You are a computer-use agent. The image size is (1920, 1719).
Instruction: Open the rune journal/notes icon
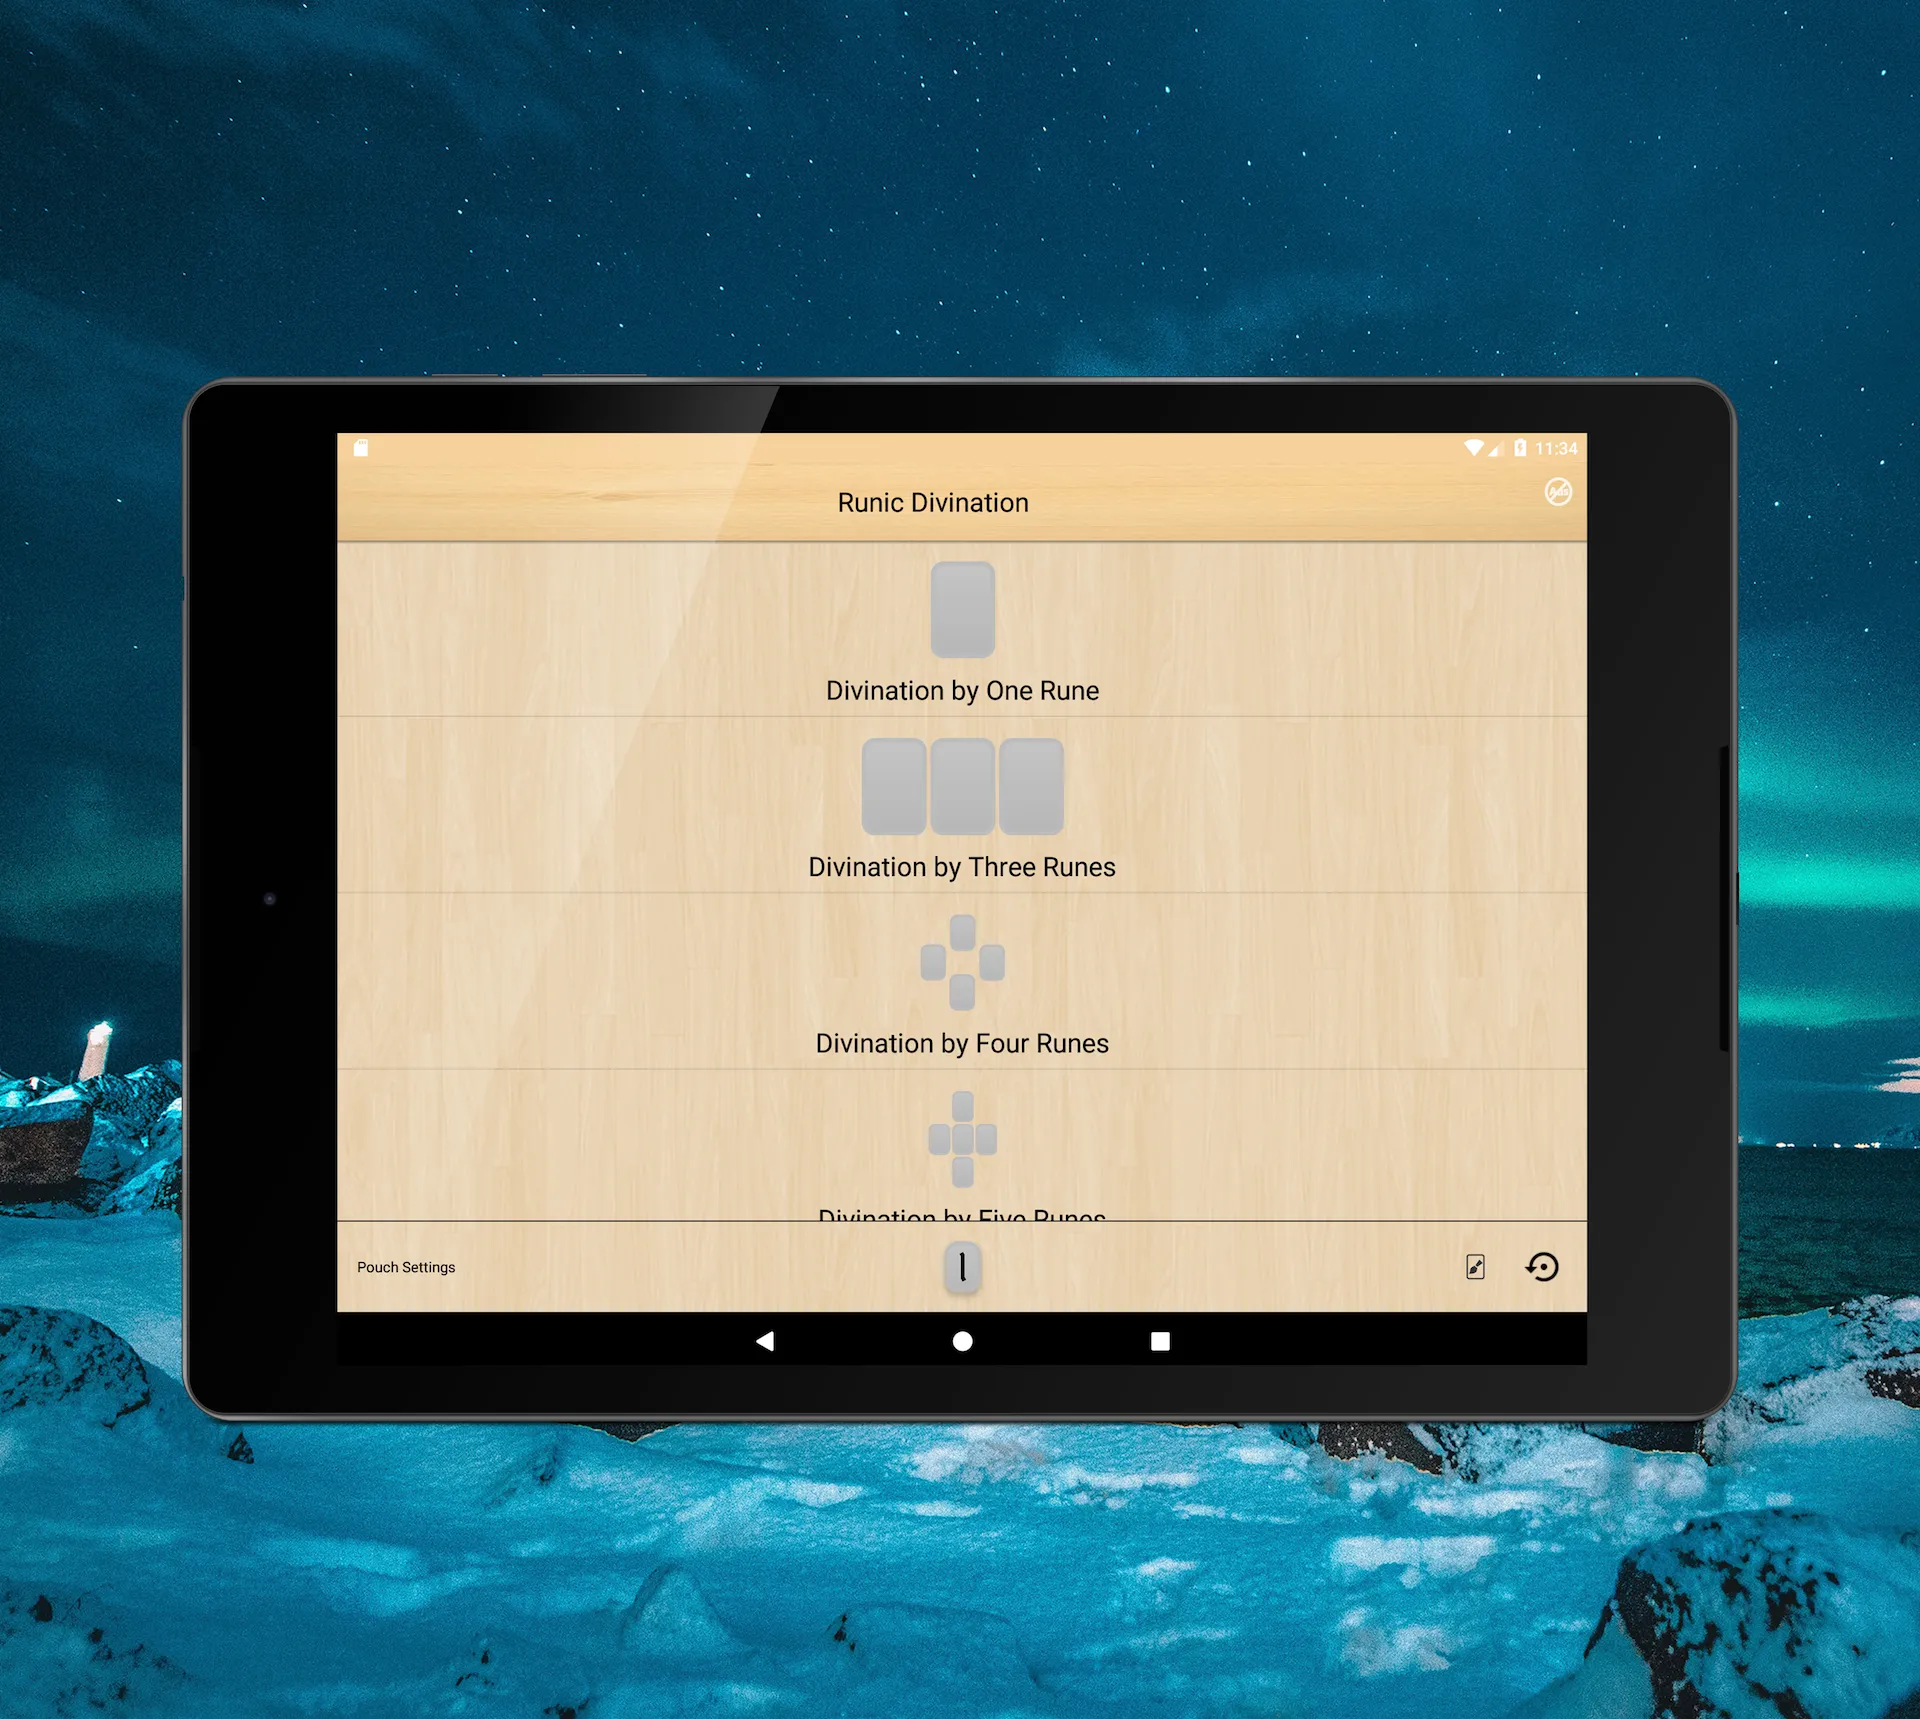1469,1266
